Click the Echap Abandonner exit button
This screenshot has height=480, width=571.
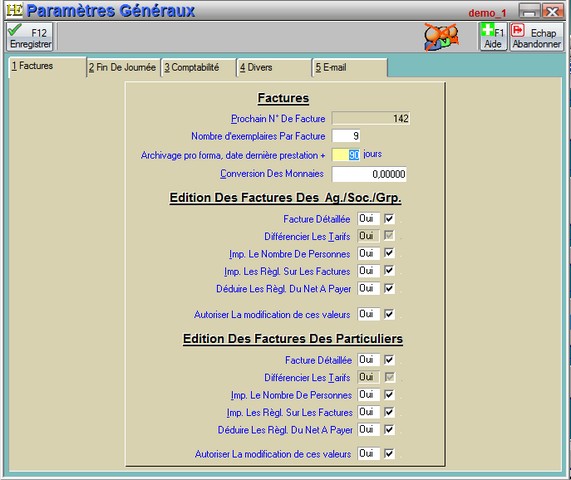tap(536, 36)
